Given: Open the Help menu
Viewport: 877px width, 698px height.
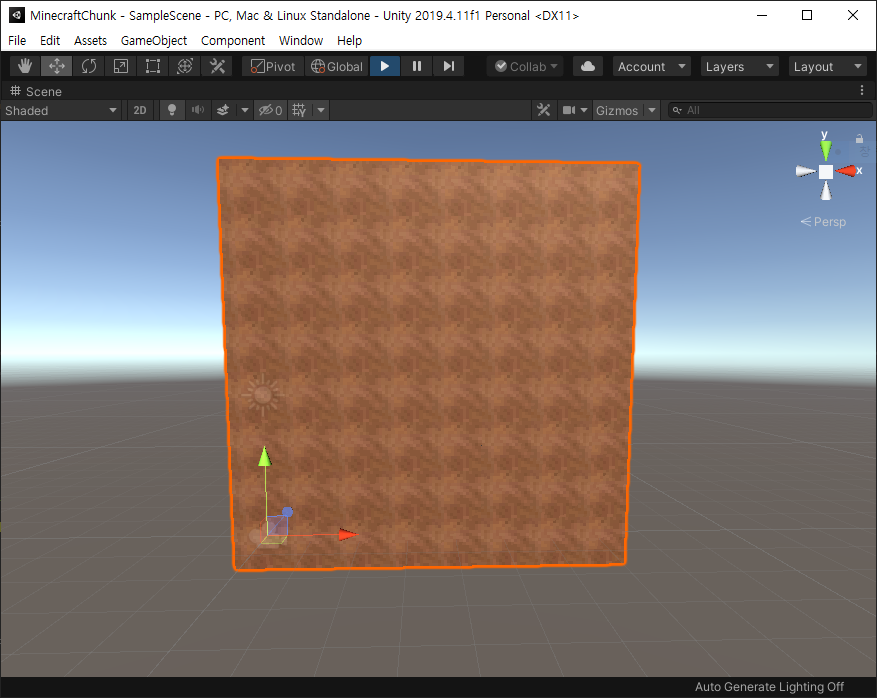Looking at the screenshot, I should coord(349,40).
